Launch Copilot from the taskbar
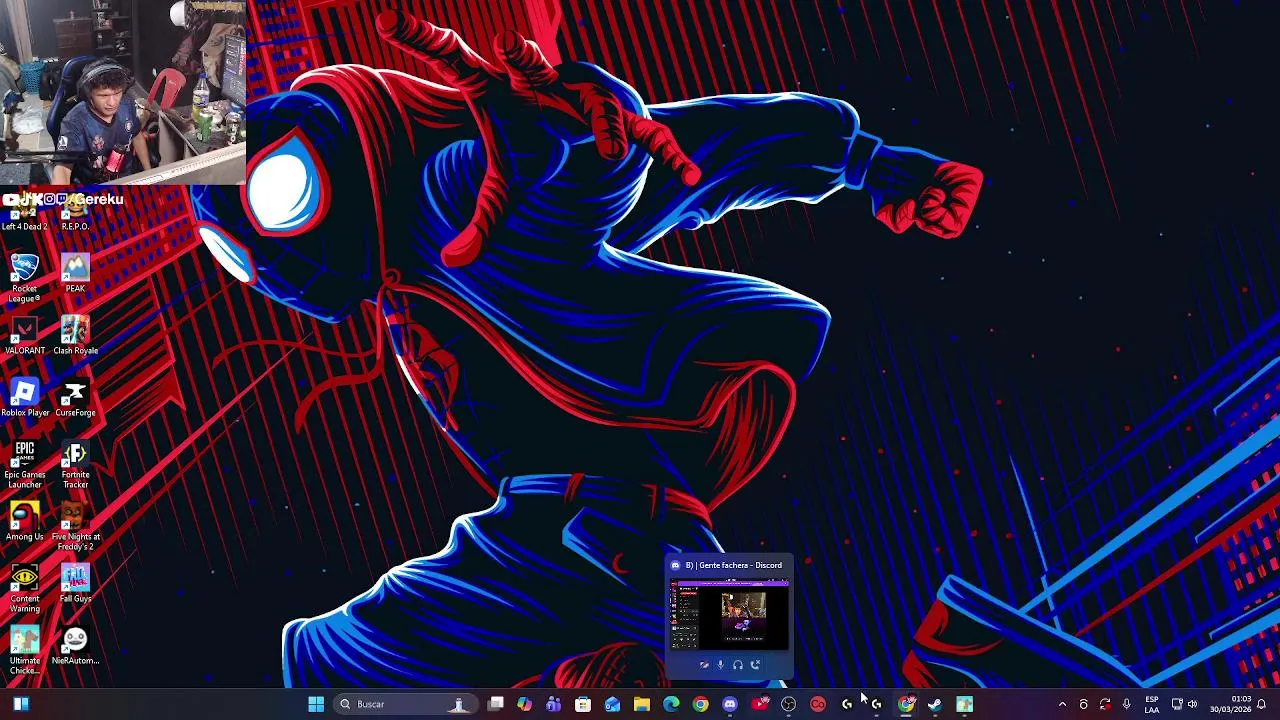The height and width of the screenshot is (720, 1280). tap(524, 704)
